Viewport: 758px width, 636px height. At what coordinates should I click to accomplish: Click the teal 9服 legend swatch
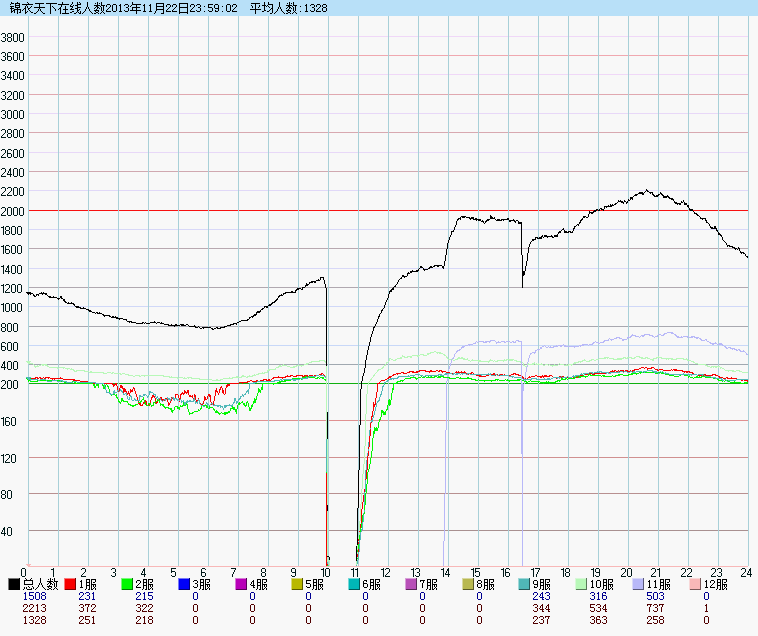pos(525,584)
